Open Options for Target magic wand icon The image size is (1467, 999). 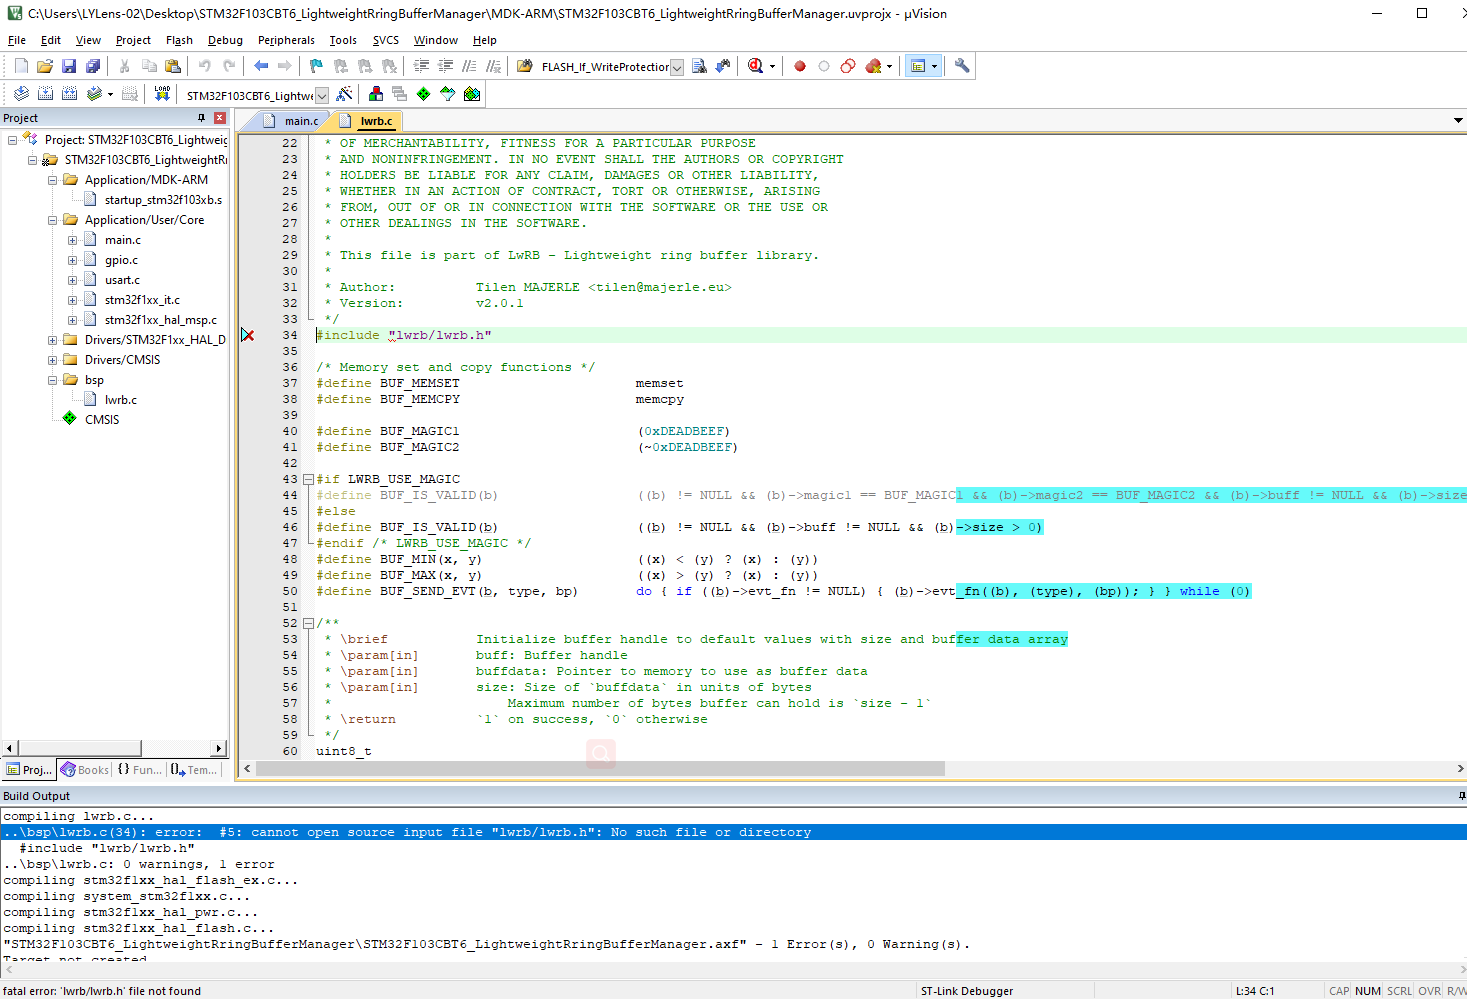tap(344, 94)
